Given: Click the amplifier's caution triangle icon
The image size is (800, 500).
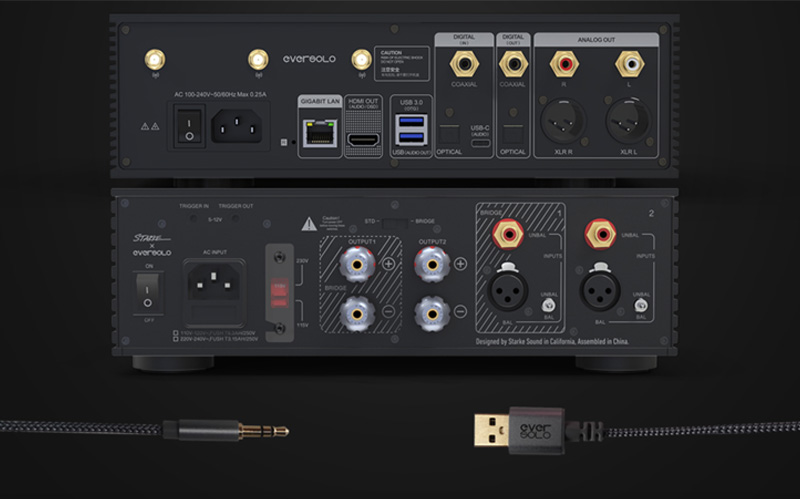Looking at the screenshot, I should pos(309,223).
